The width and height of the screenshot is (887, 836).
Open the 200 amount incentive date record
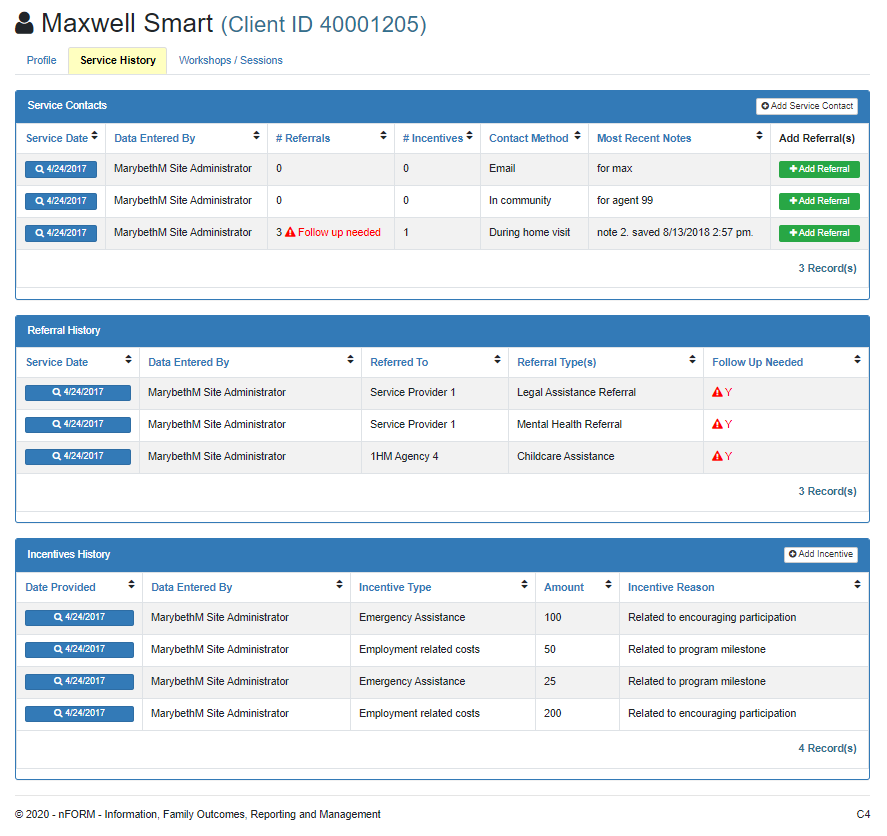(79, 714)
